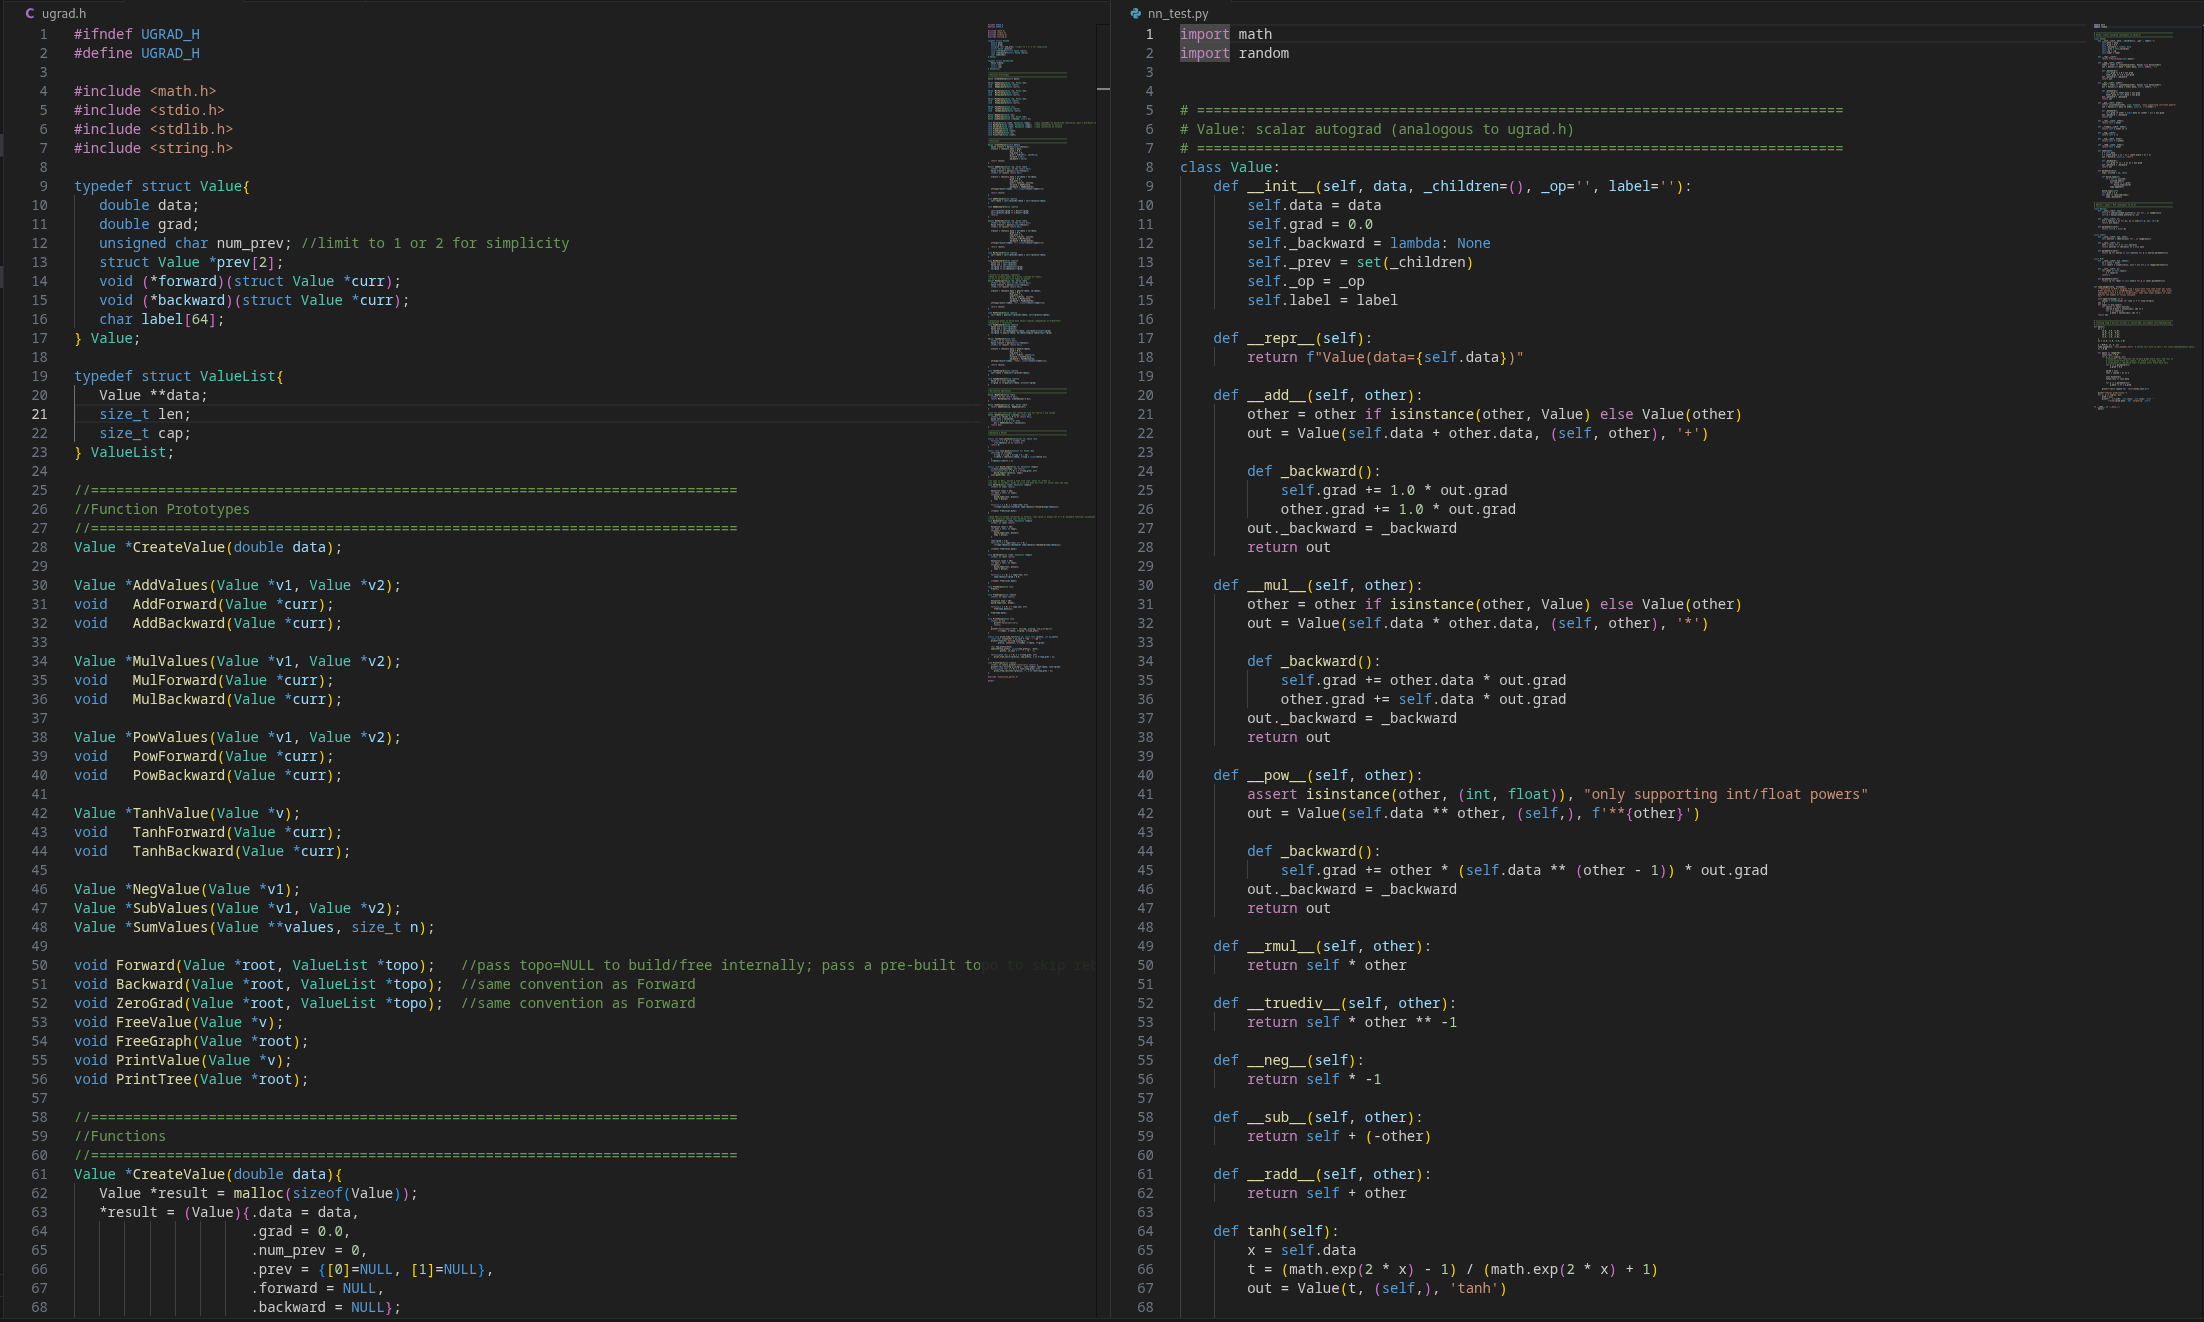This screenshot has height=1322, width=2204.
Task: Click the 'def __neg__(self):' line
Action: pos(1289,1060)
